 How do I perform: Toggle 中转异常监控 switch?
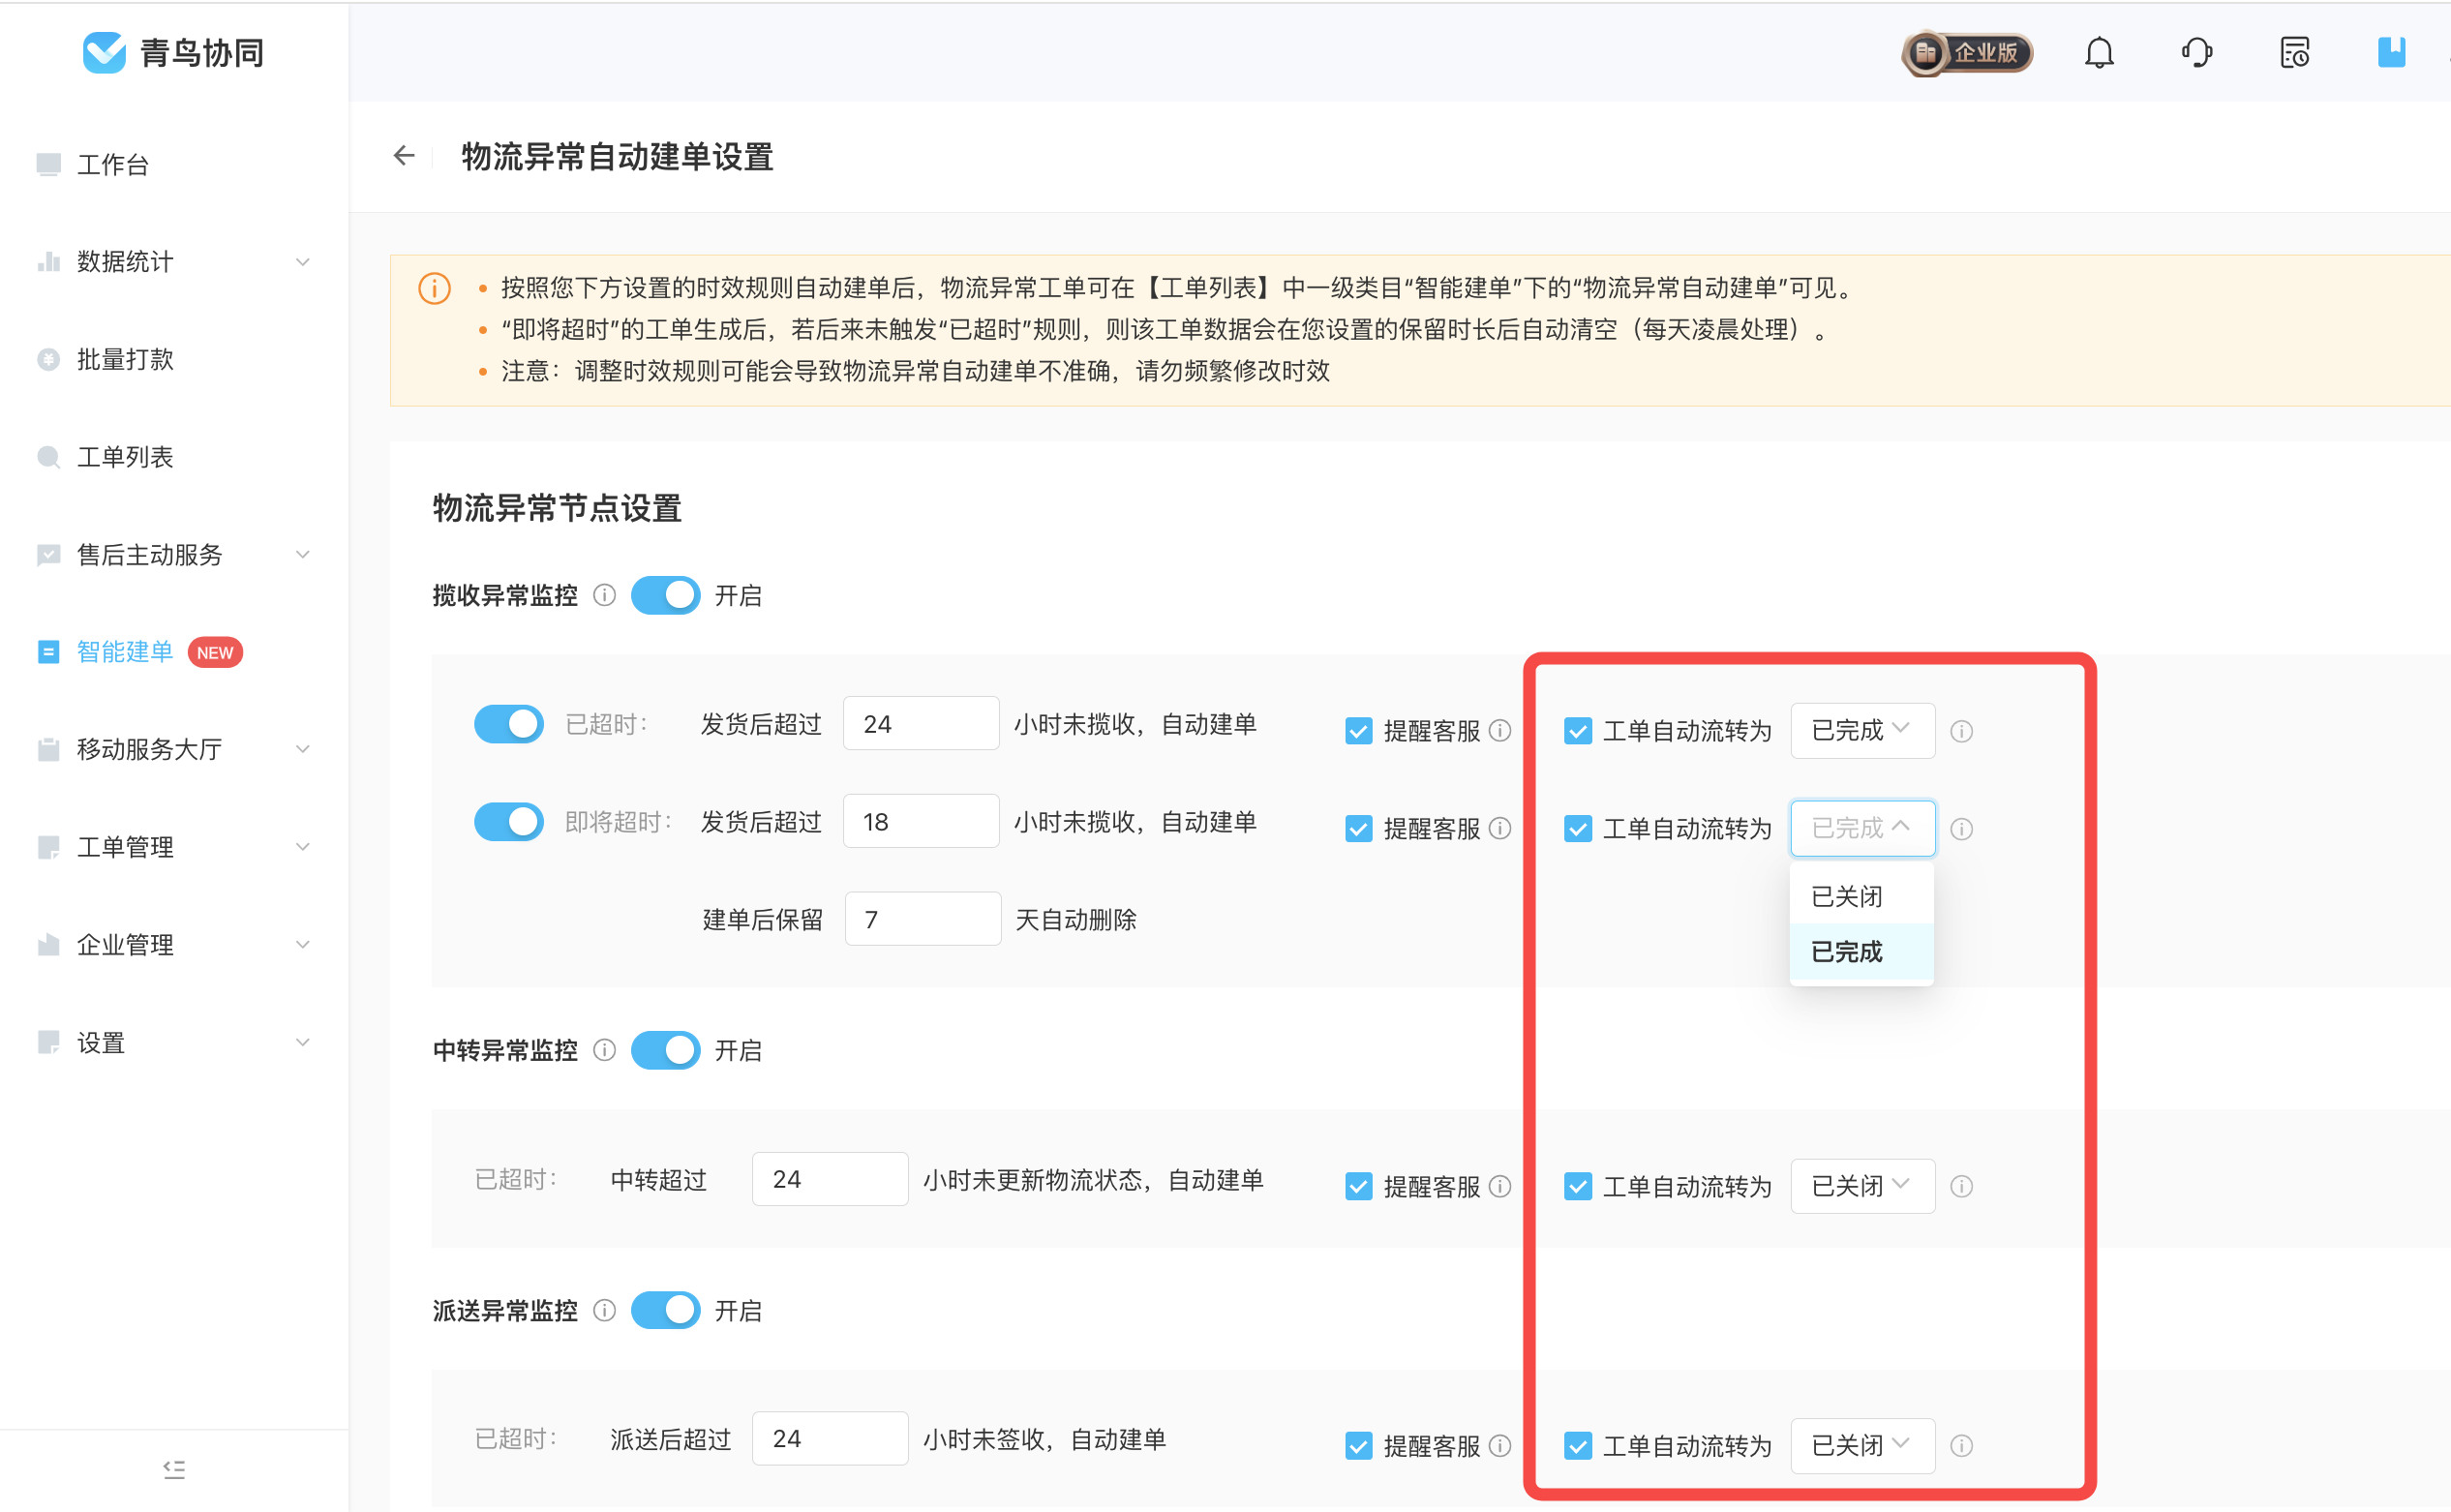pyautogui.click(x=666, y=1050)
